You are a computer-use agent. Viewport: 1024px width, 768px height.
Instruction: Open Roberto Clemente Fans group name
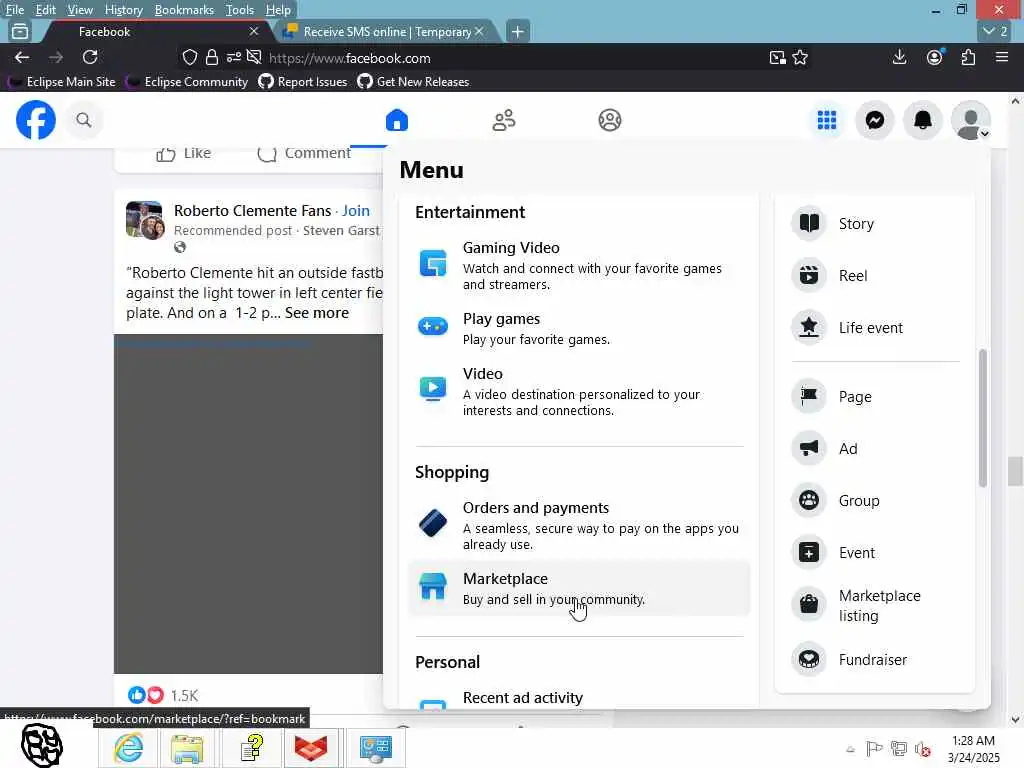pyautogui.click(x=252, y=211)
